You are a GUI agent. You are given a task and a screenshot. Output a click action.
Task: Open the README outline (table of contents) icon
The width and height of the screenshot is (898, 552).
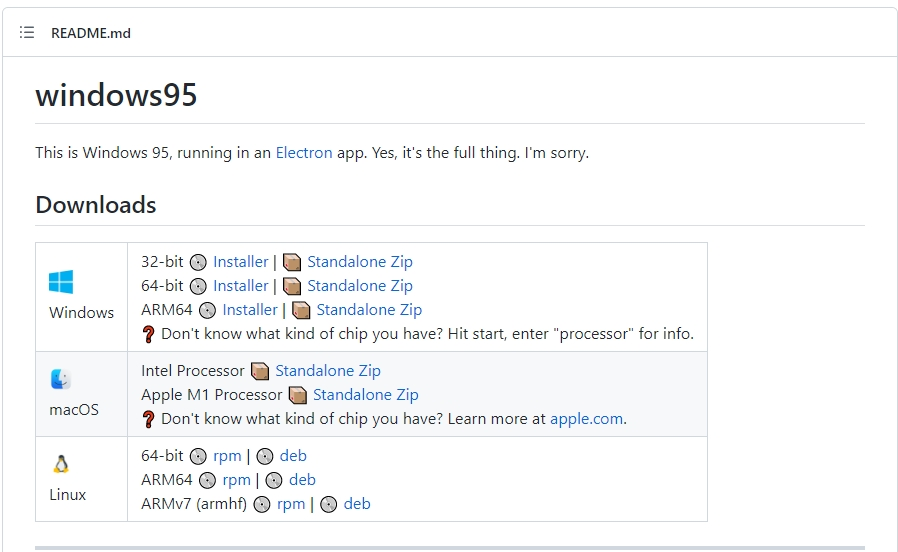(26, 33)
